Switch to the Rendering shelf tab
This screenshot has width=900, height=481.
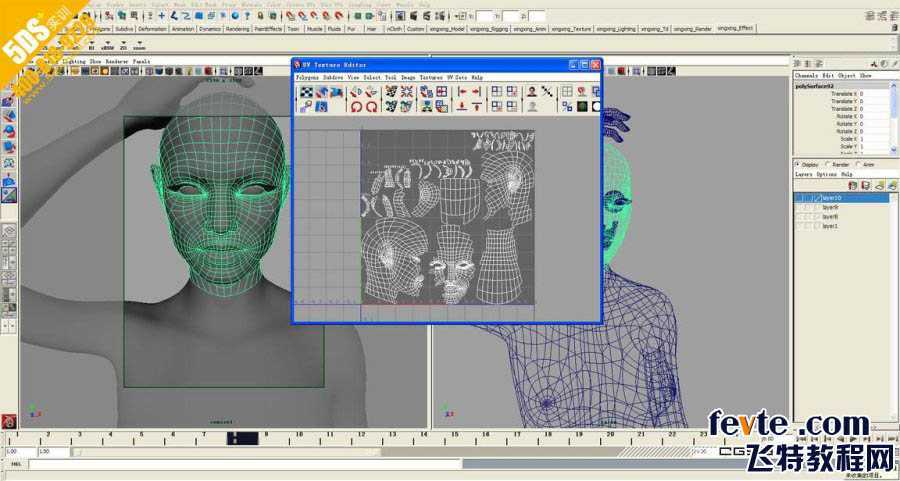237,29
